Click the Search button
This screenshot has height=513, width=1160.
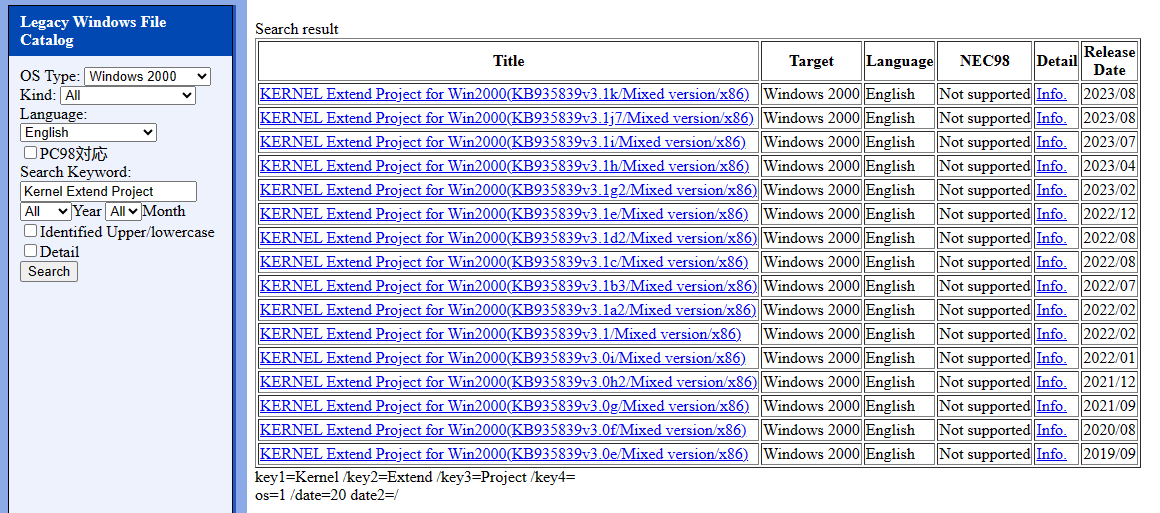tap(48, 271)
